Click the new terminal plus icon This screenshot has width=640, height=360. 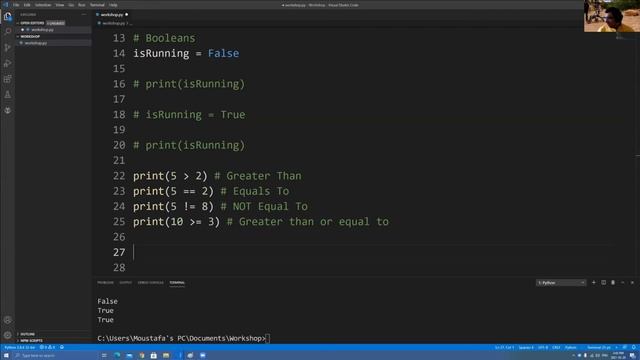594,282
